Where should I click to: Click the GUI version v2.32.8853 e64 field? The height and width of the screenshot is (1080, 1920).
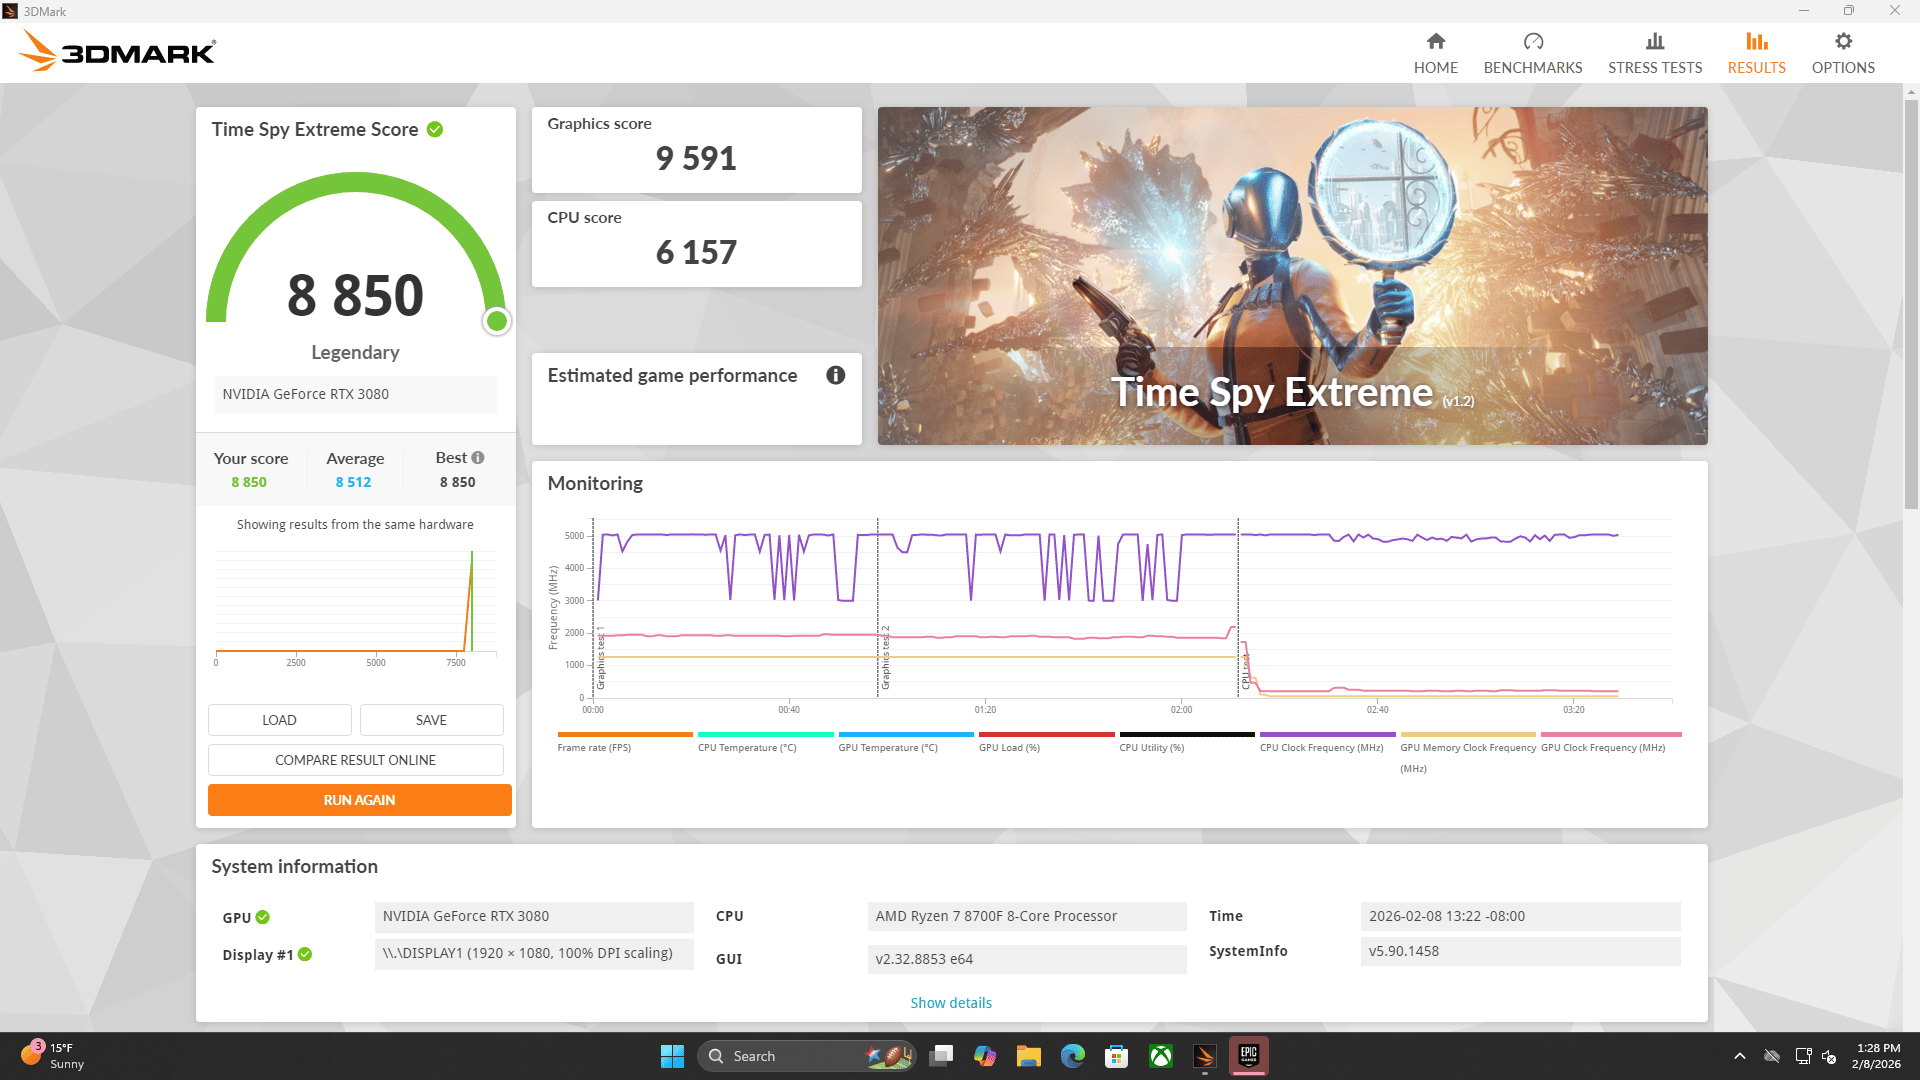[x=1026, y=959]
